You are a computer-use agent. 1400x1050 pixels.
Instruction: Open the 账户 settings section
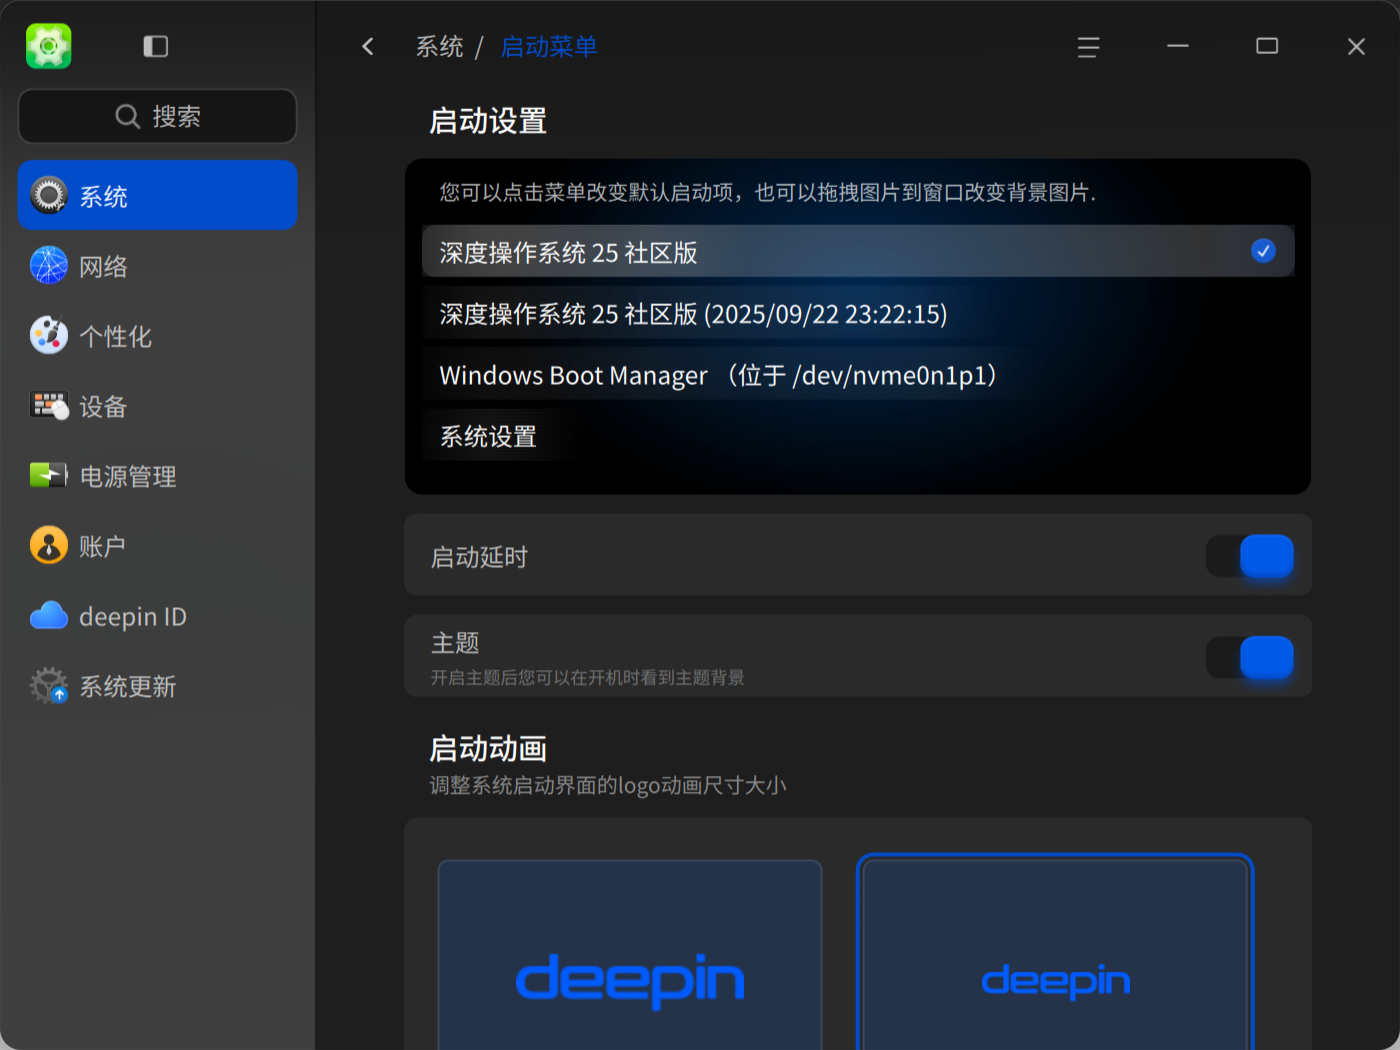tap(158, 546)
